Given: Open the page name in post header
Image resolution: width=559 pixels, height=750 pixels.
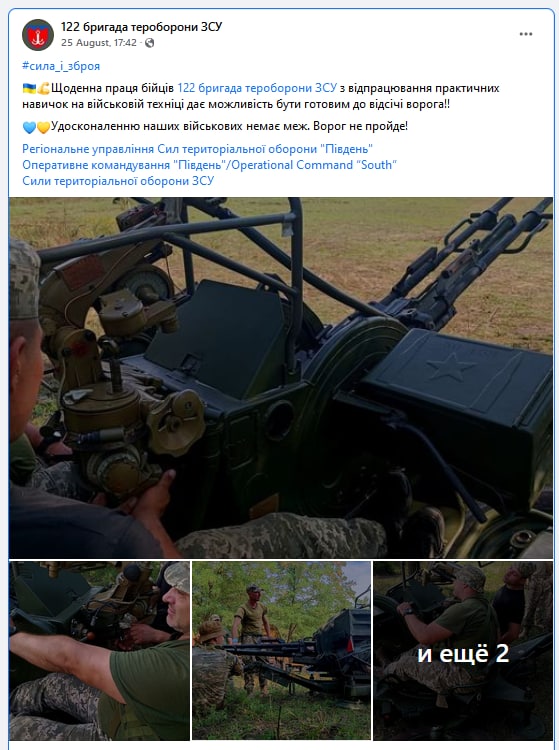Looking at the screenshot, I should [x=141, y=27].
